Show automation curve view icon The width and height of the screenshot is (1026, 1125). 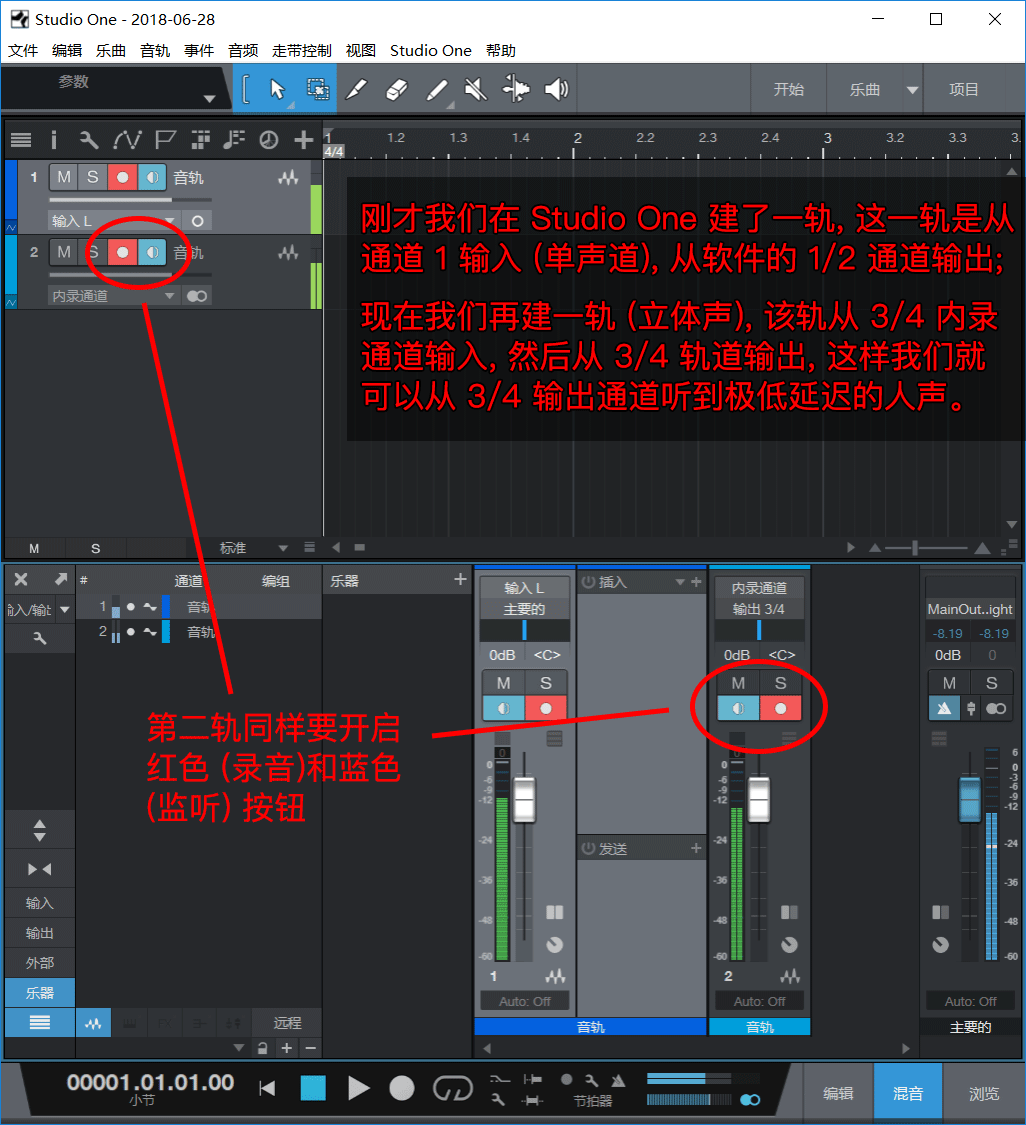point(127,140)
